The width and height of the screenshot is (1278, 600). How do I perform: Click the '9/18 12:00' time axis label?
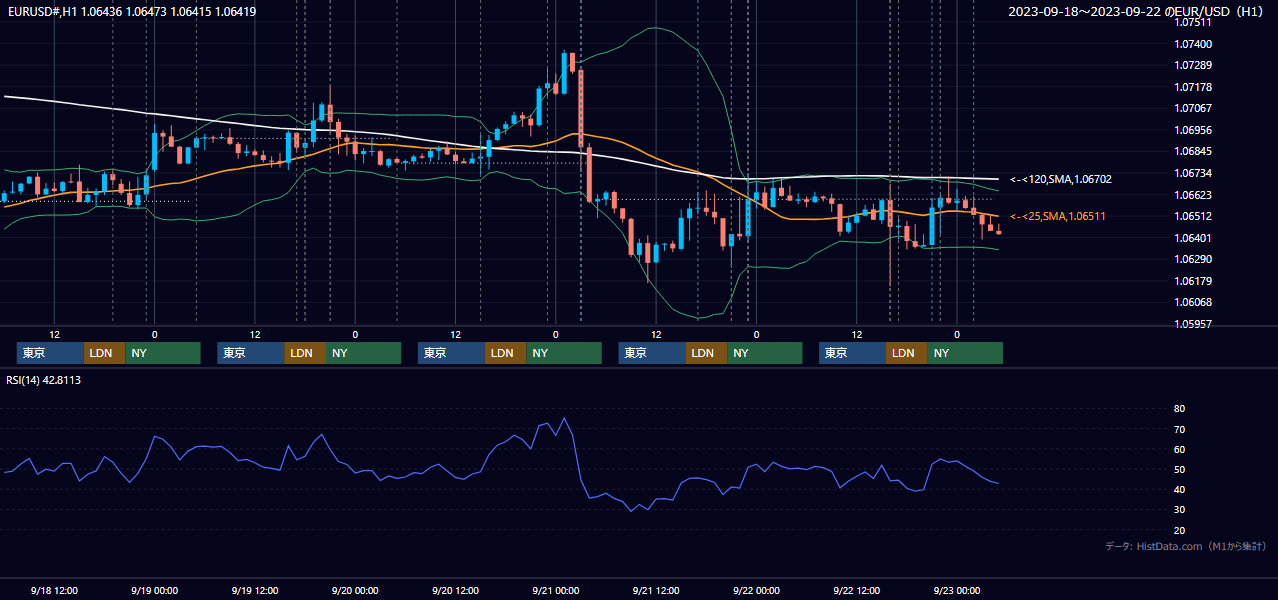[54, 590]
